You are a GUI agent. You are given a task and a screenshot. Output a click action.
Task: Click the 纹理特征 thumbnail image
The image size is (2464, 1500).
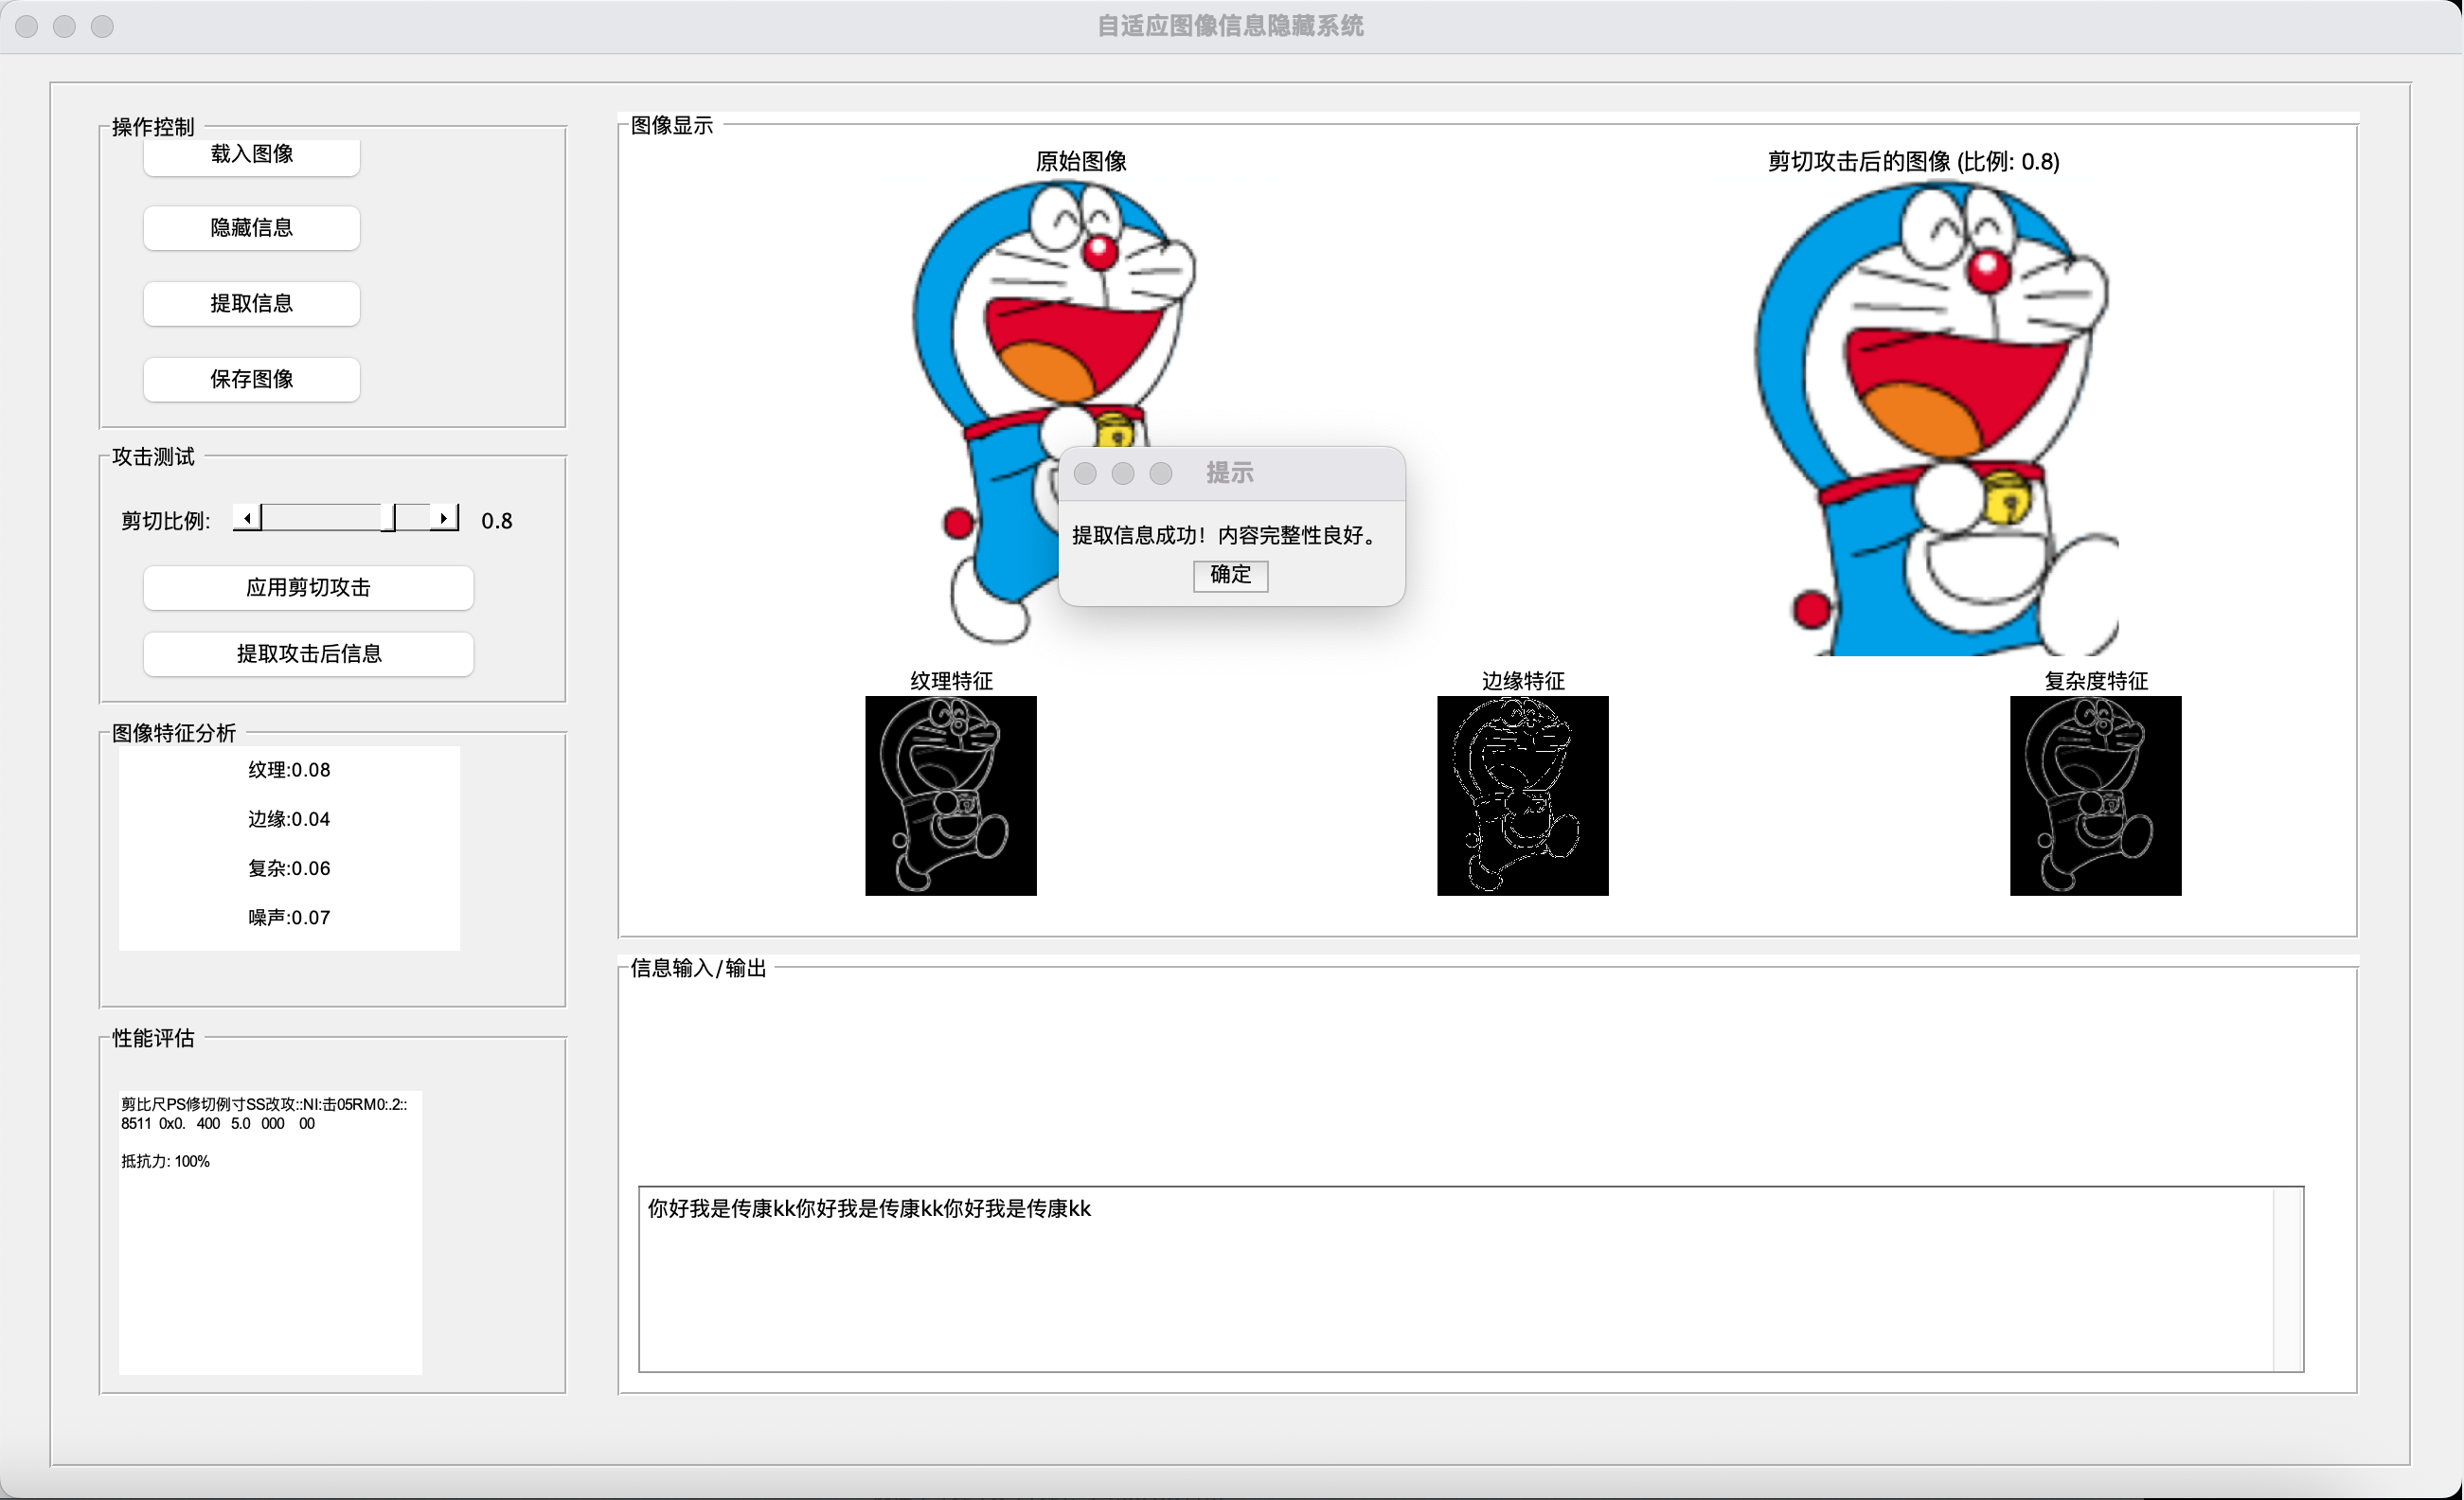click(x=950, y=795)
